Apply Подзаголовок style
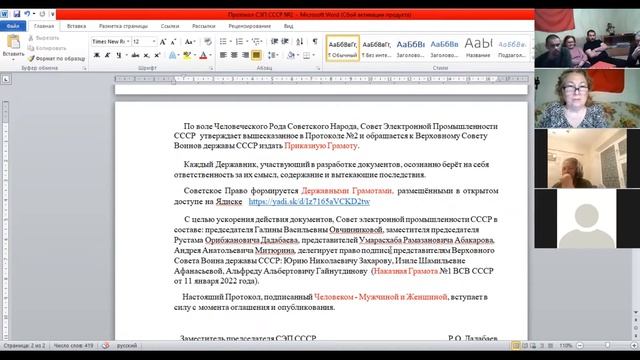The height and width of the screenshot is (360, 640). click(512, 48)
